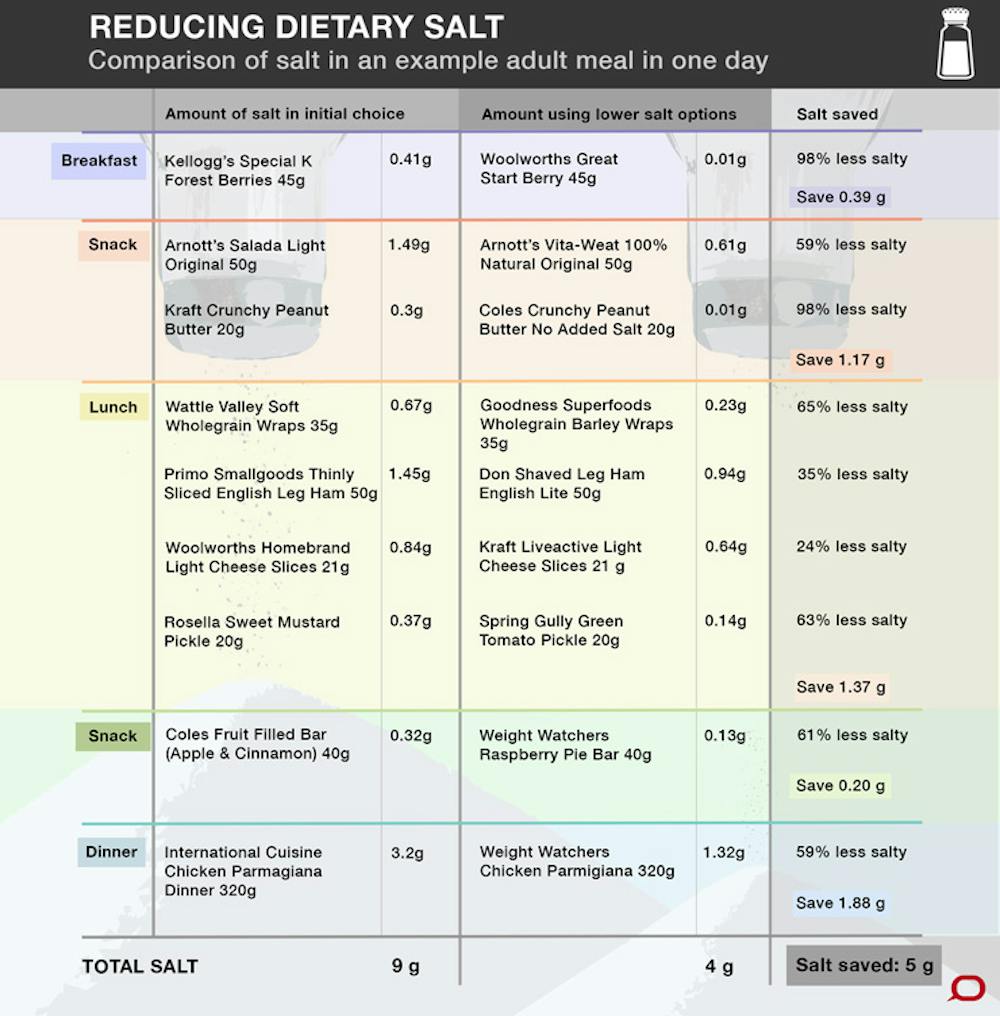Select the Dinner meal label
This screenshot has width=1000, height=1016.
(x=111, y=852)
